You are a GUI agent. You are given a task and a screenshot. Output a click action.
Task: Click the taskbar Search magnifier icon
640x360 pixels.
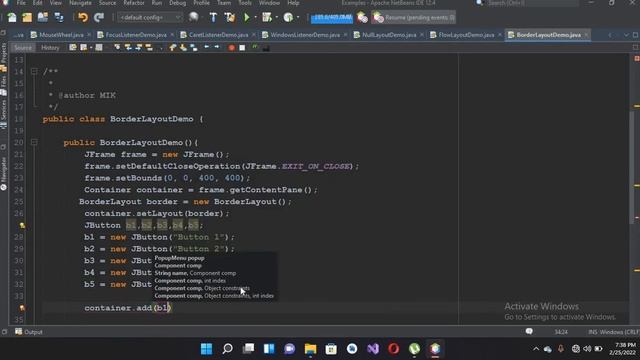[227, 349]
